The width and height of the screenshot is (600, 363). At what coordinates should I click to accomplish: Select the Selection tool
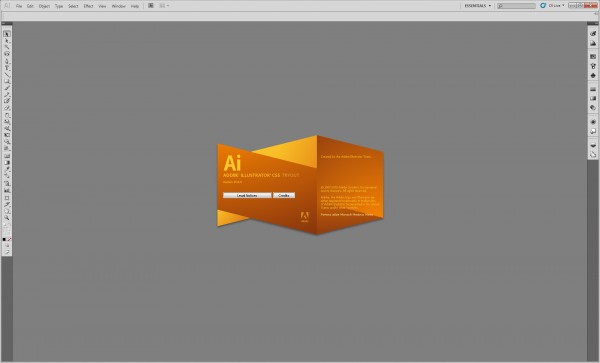(x=7, y=34)
